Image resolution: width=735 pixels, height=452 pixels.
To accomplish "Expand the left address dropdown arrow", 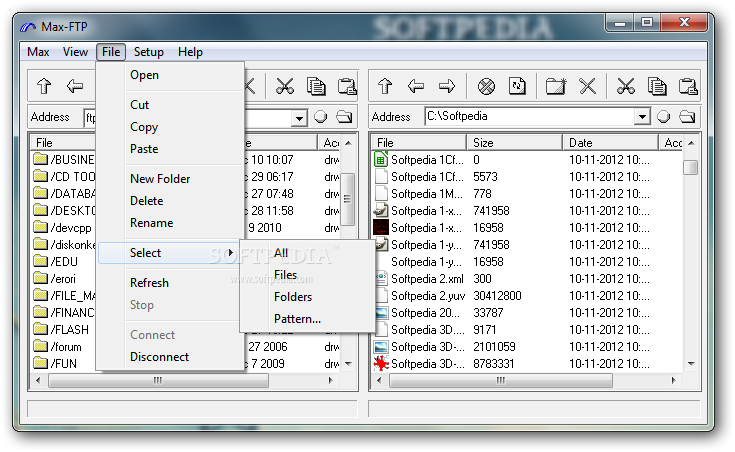I will (299, 118).
